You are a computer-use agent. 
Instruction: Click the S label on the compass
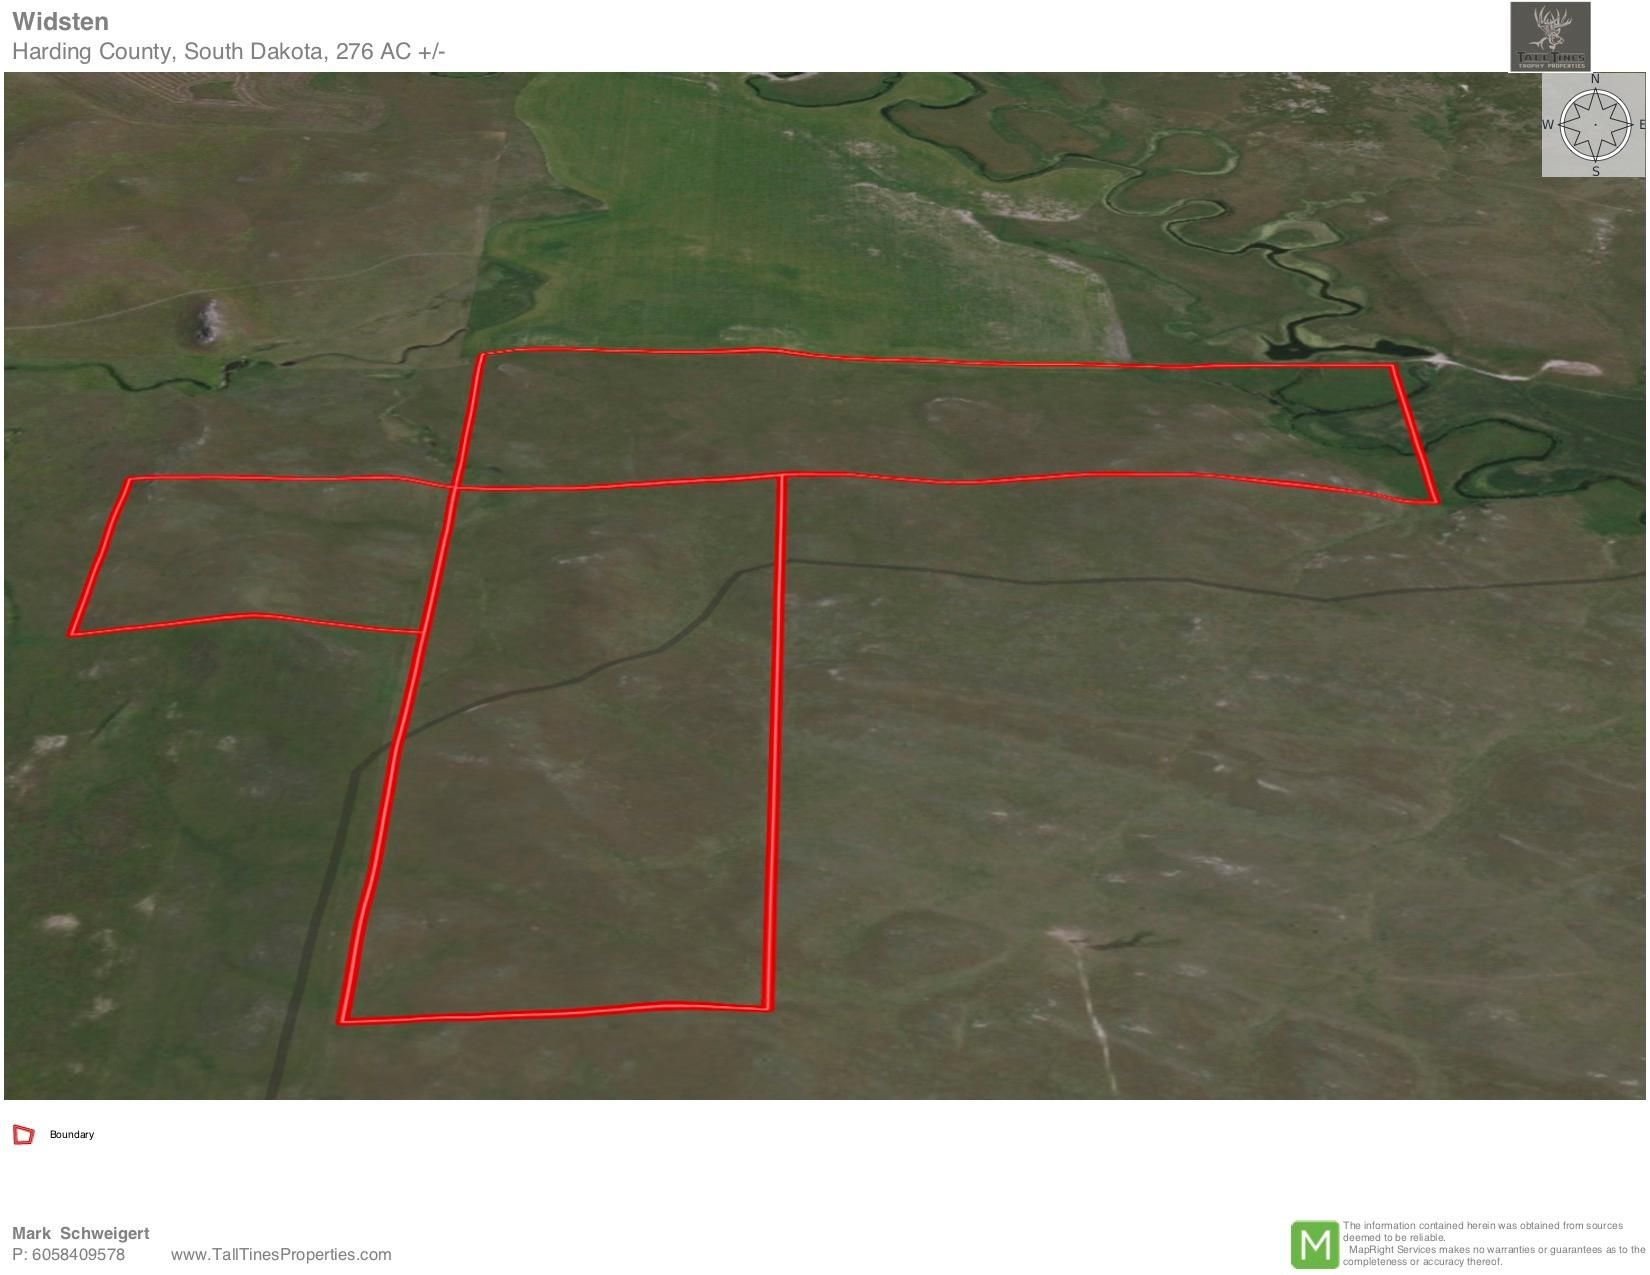pos(1596,172)
